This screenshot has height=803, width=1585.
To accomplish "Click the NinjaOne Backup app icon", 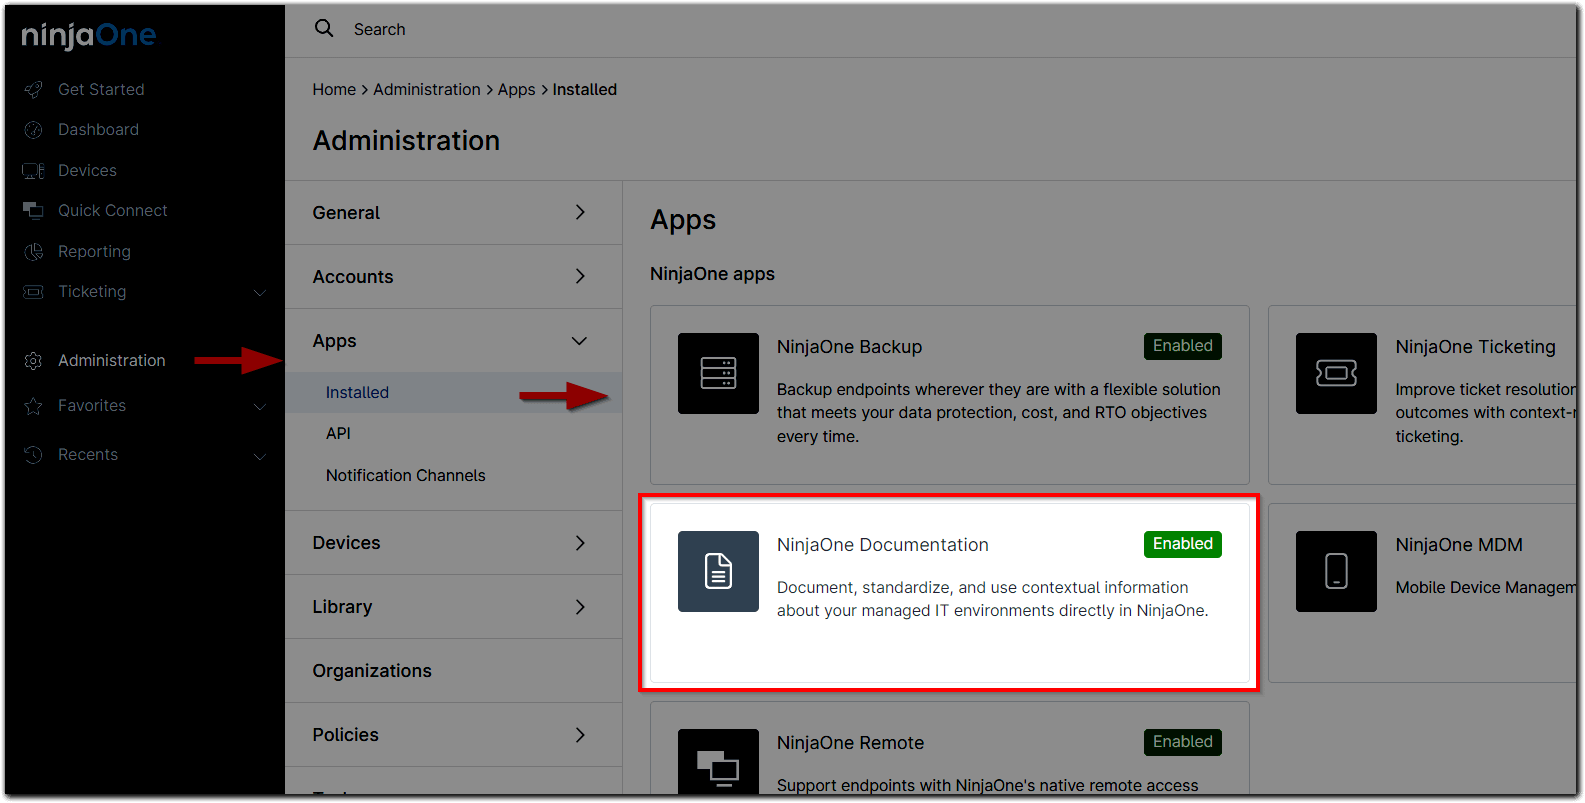I will [718, 373].
